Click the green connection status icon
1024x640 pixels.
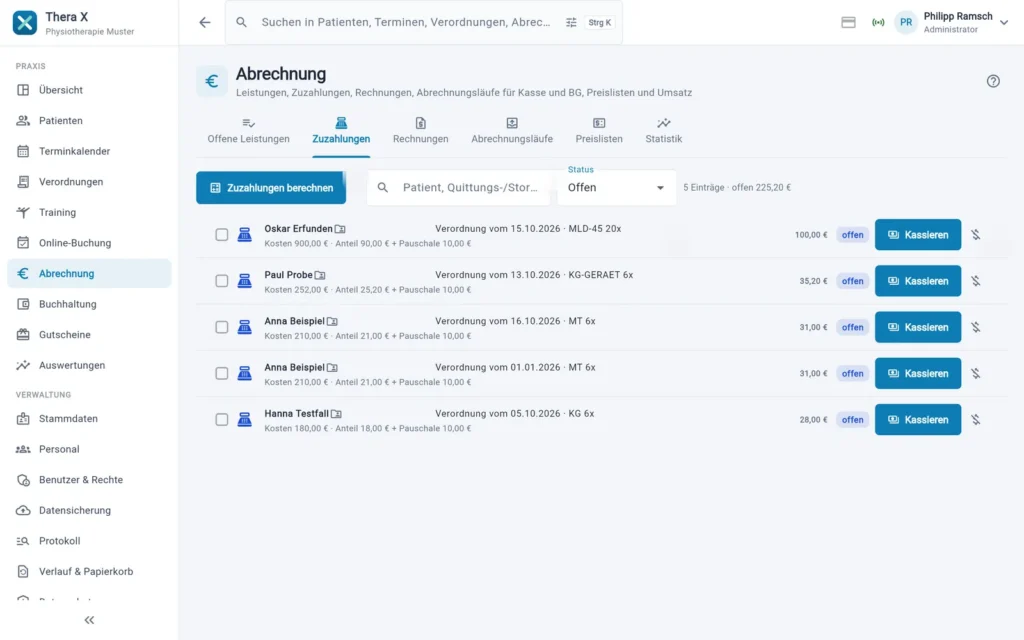[878, 22]
